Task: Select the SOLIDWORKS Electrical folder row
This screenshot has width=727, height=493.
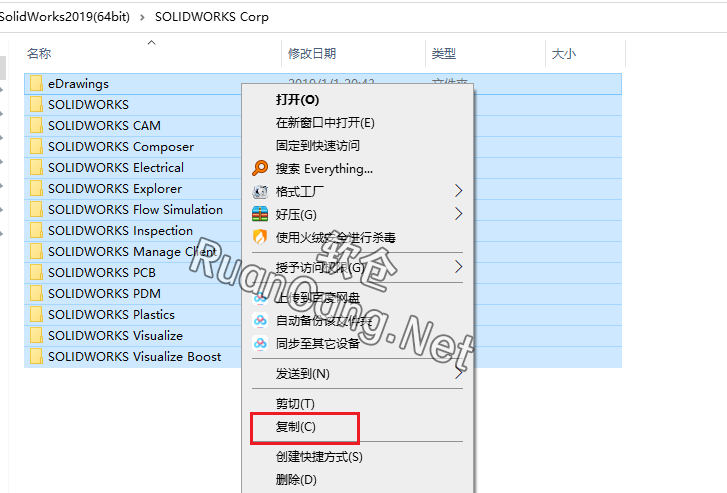Action: [x=116, y=167]
